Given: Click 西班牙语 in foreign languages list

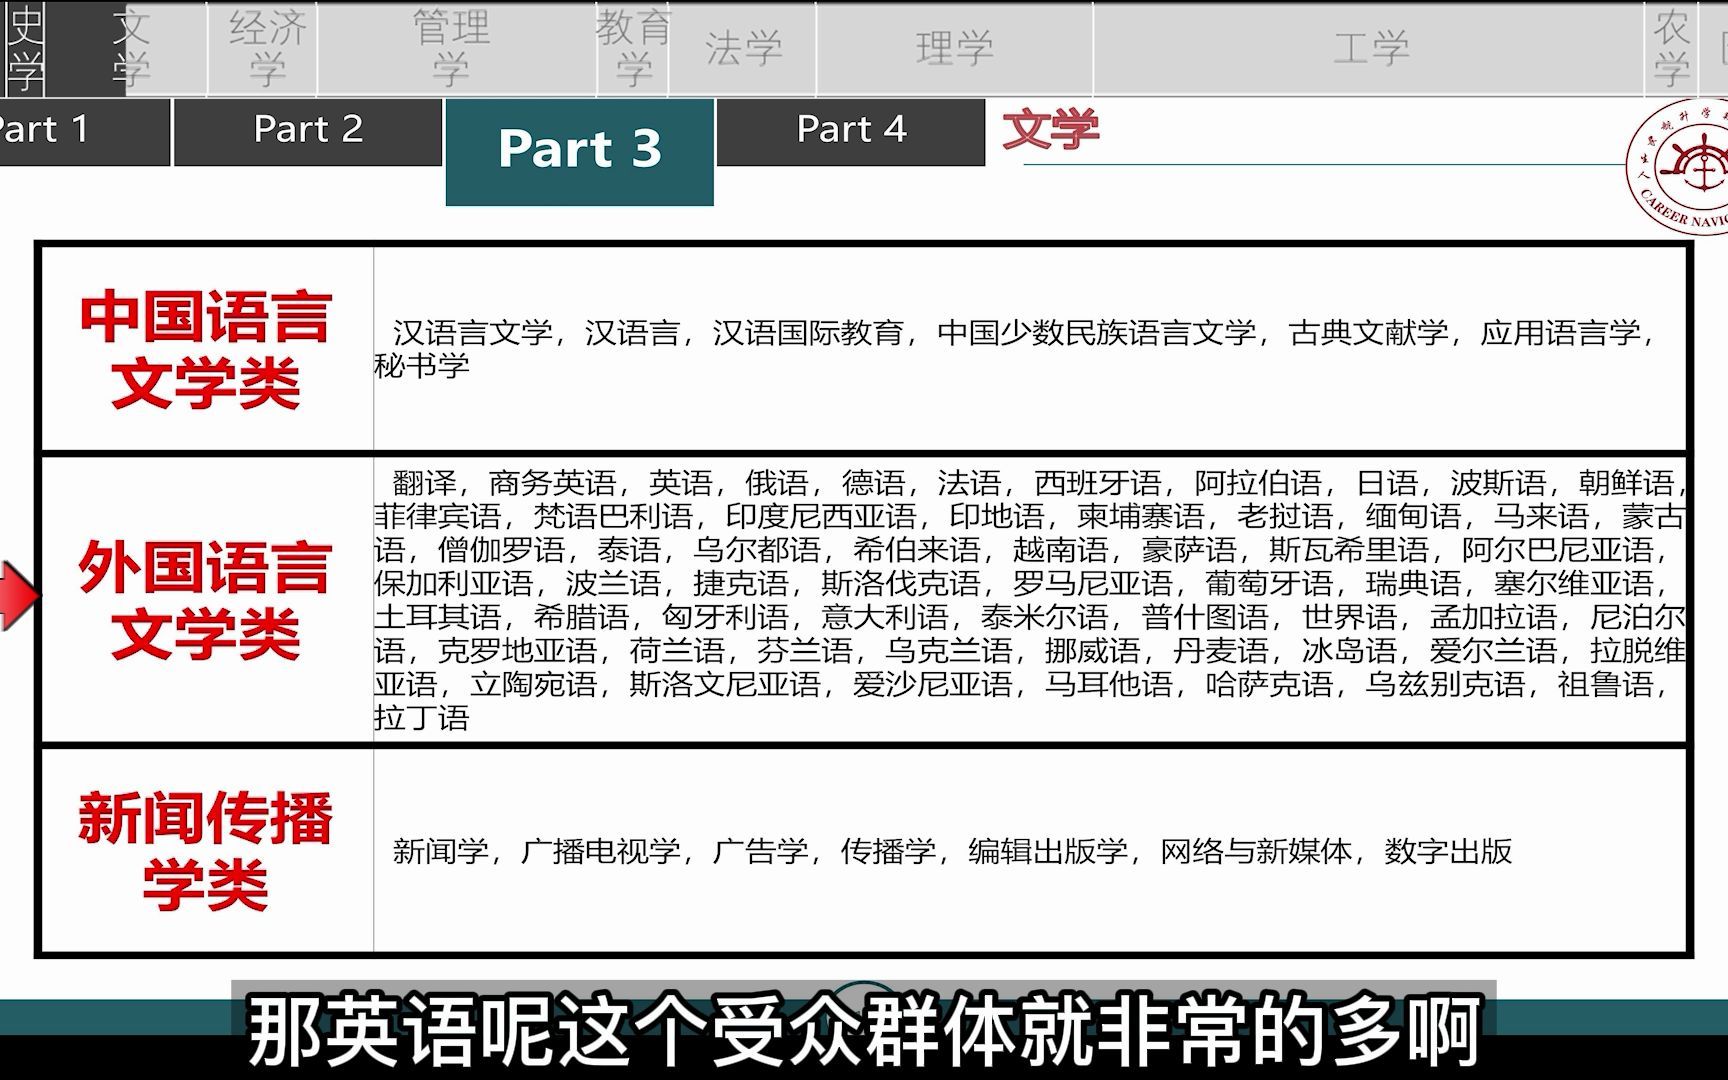Looking at the screenshot, I should [x=1097, y=483].
